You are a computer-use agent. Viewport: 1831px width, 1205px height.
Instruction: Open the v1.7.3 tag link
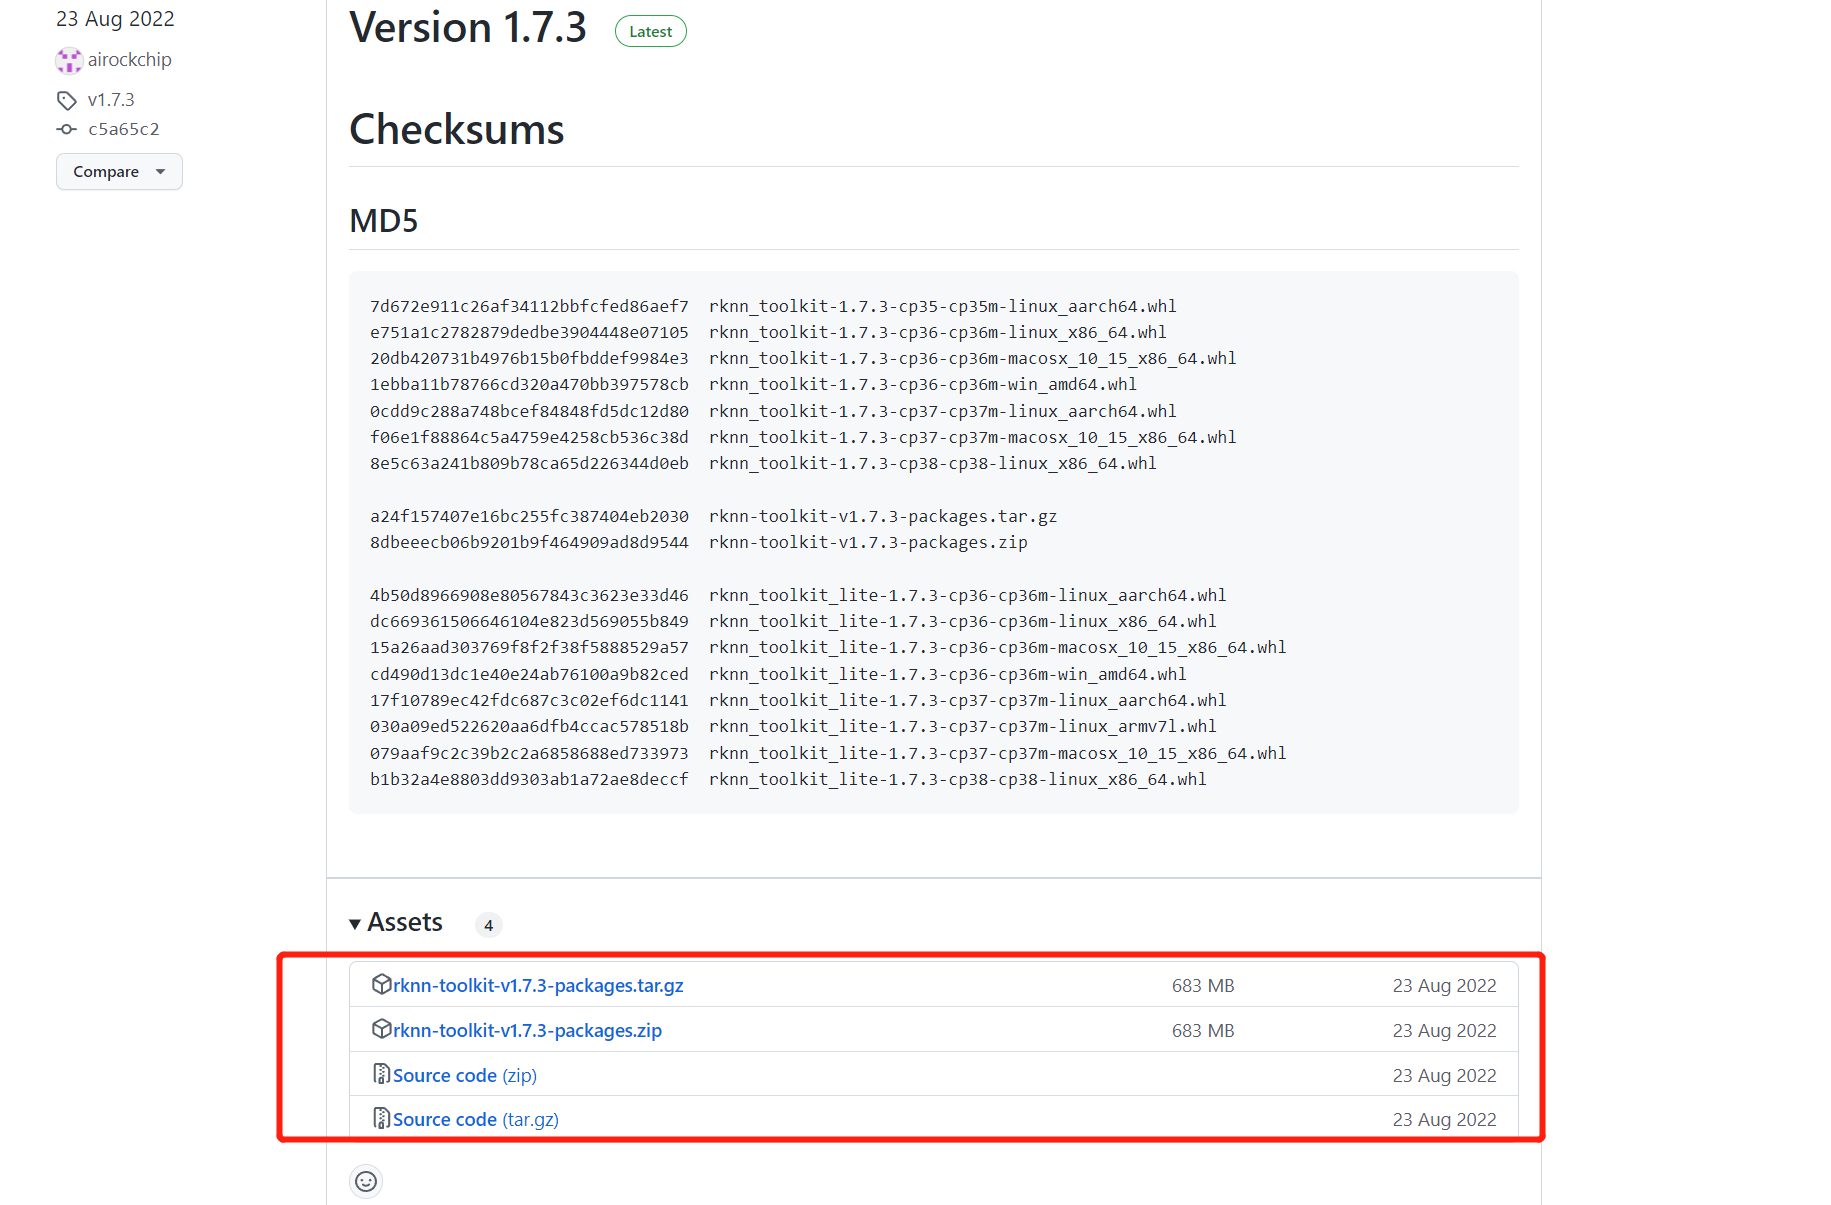pyautogui.click(x=111, y=100)
